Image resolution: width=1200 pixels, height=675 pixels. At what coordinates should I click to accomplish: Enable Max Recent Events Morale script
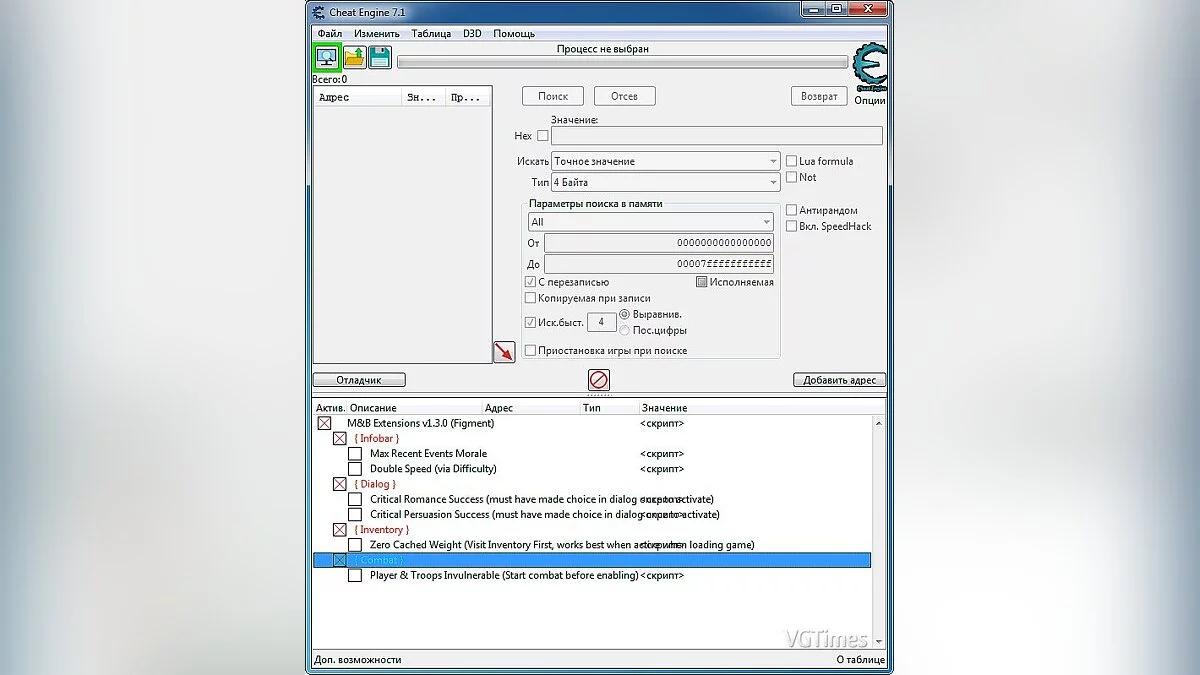click(354, 454)
